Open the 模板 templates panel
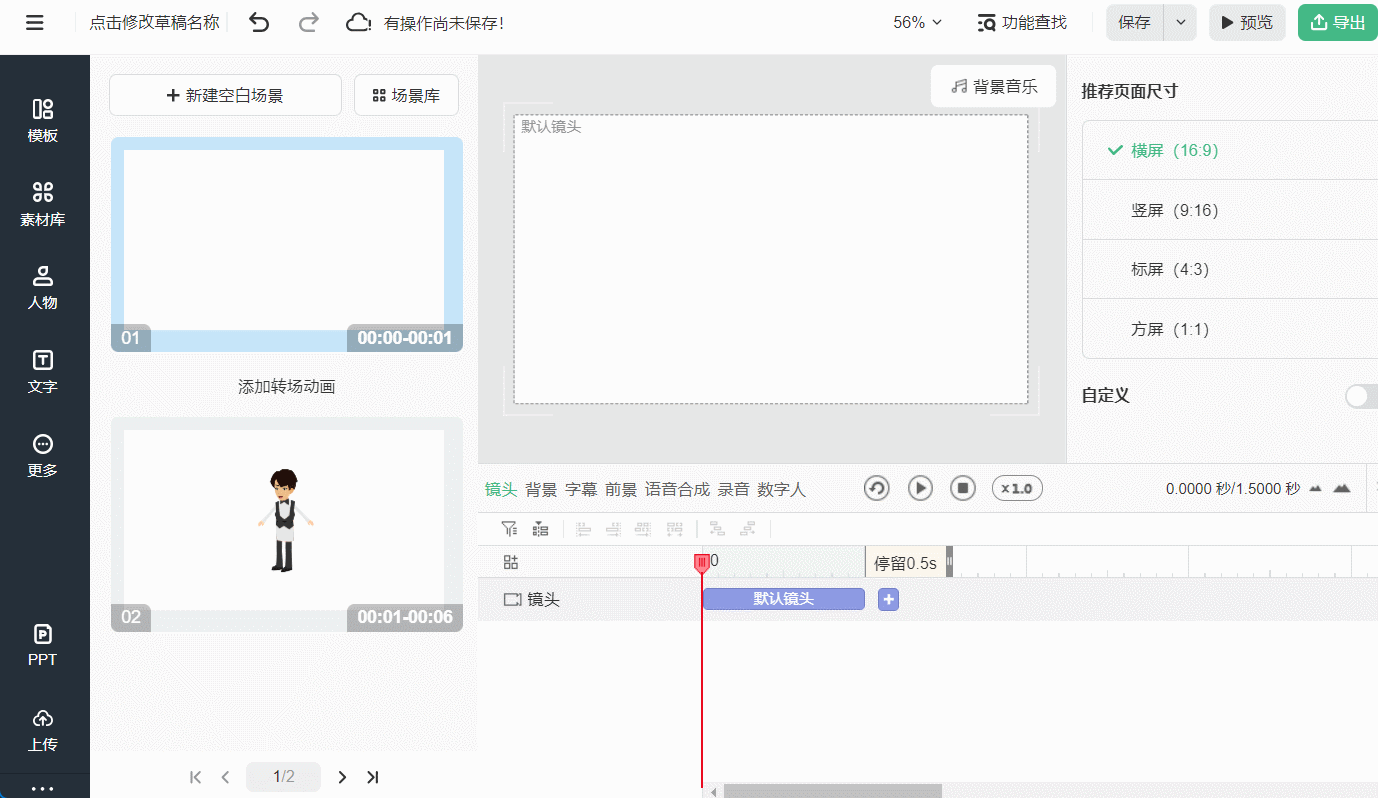 coord(43,121)
